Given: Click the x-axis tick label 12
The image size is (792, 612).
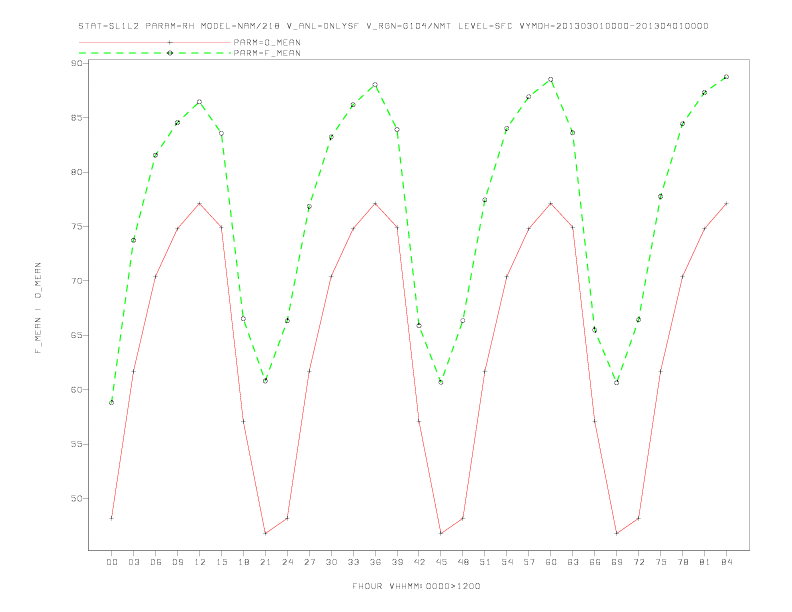Looking at the screenshot, I should [x=200, y=562].
